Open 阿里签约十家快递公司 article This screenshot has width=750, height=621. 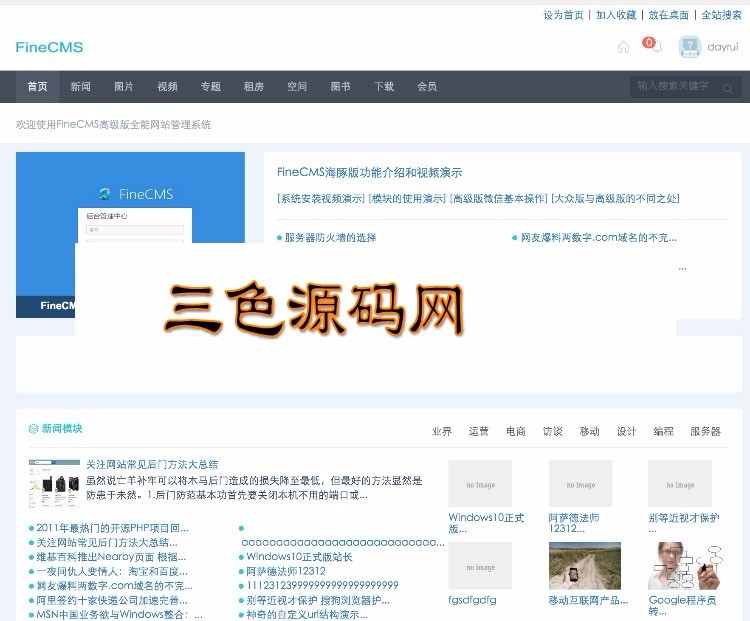(x=112, y=600)
